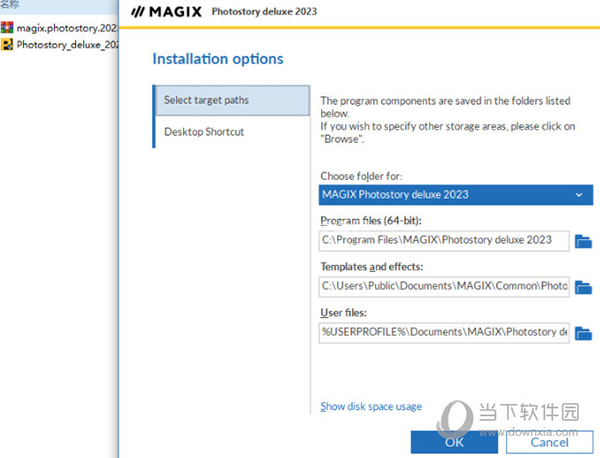Select magix.photostory file name in explorer
Viewport: 600px width, 458px height.
coord(67,28)
